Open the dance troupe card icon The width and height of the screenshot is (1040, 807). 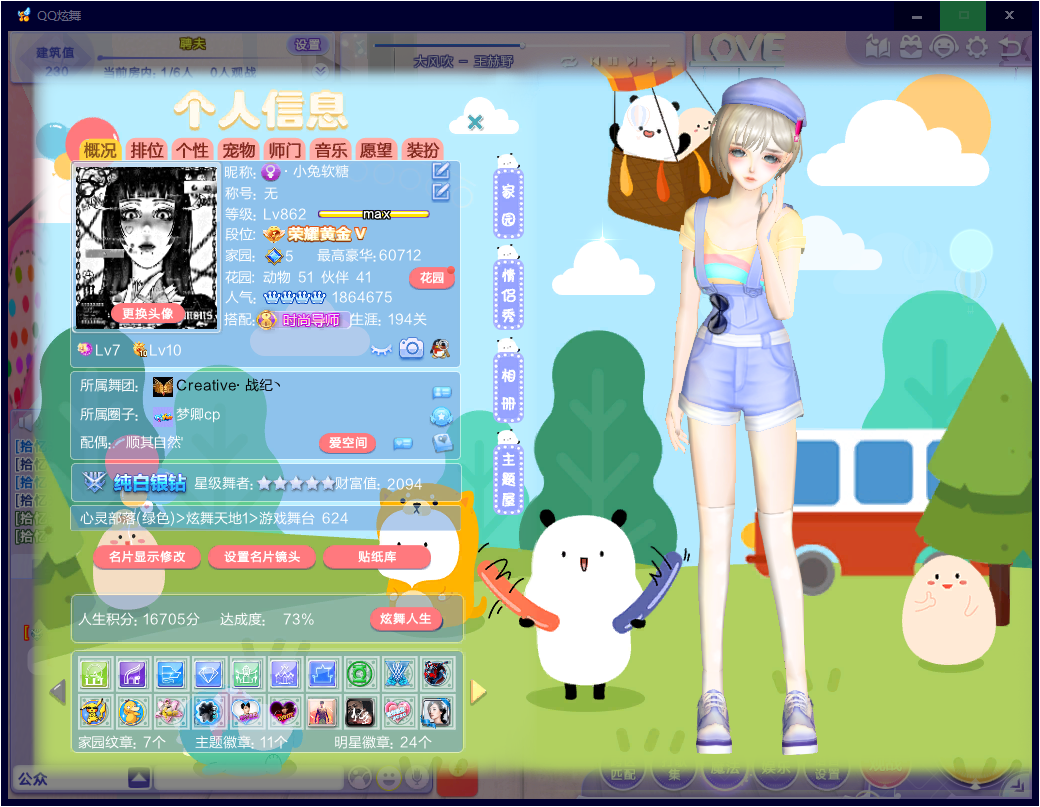pyautogui.click(x=442, y=392)
